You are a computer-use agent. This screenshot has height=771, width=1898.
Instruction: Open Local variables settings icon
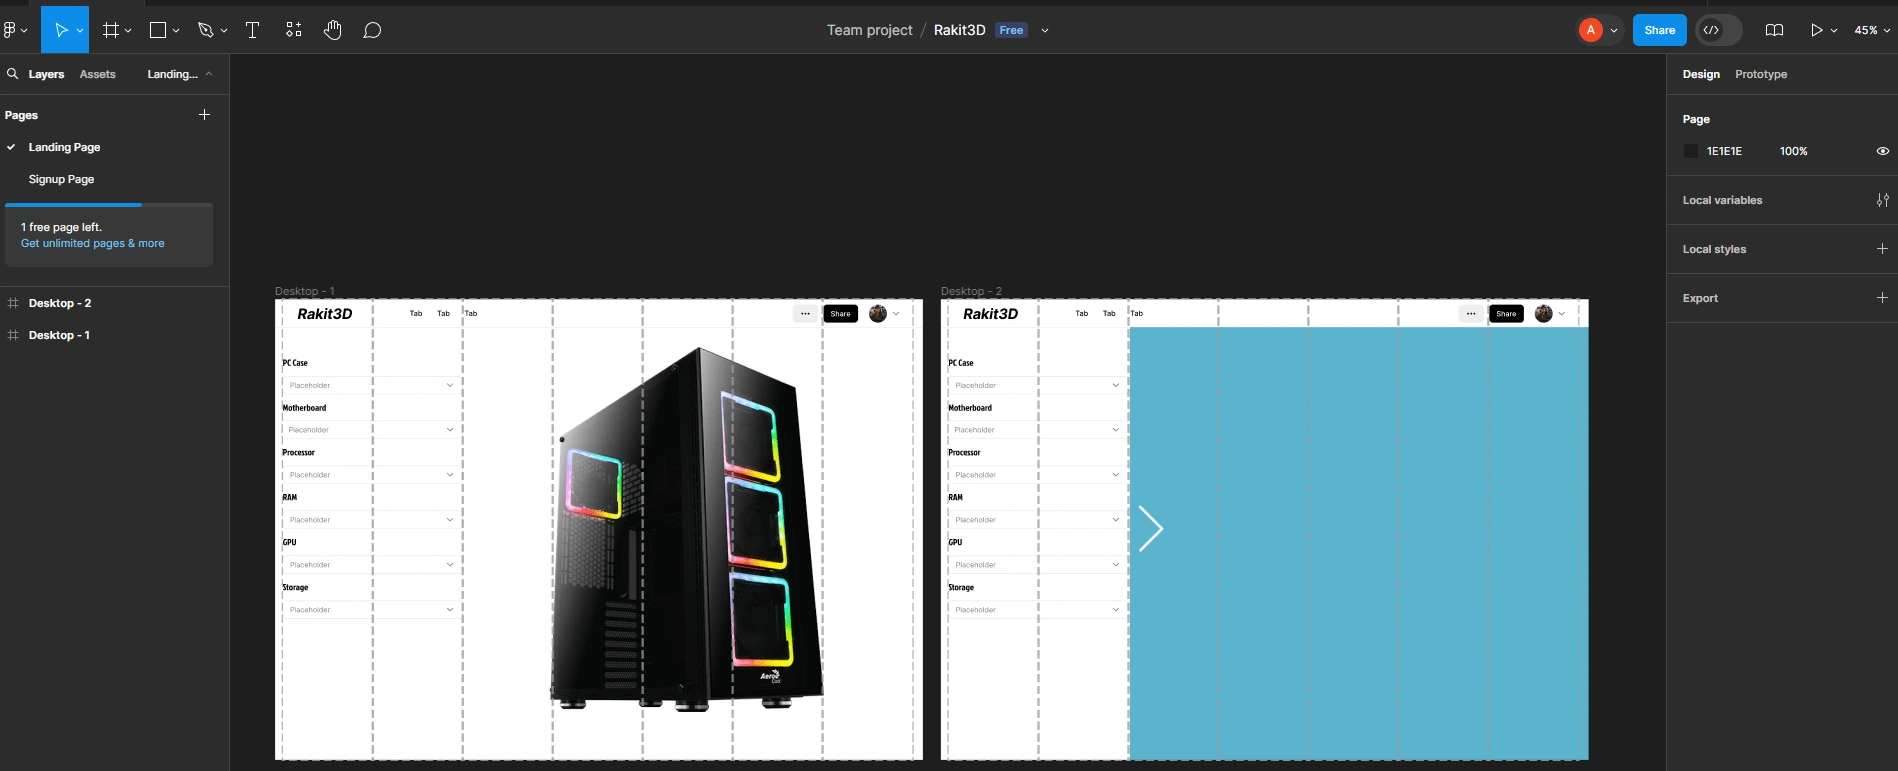[x=1883, y=200]
